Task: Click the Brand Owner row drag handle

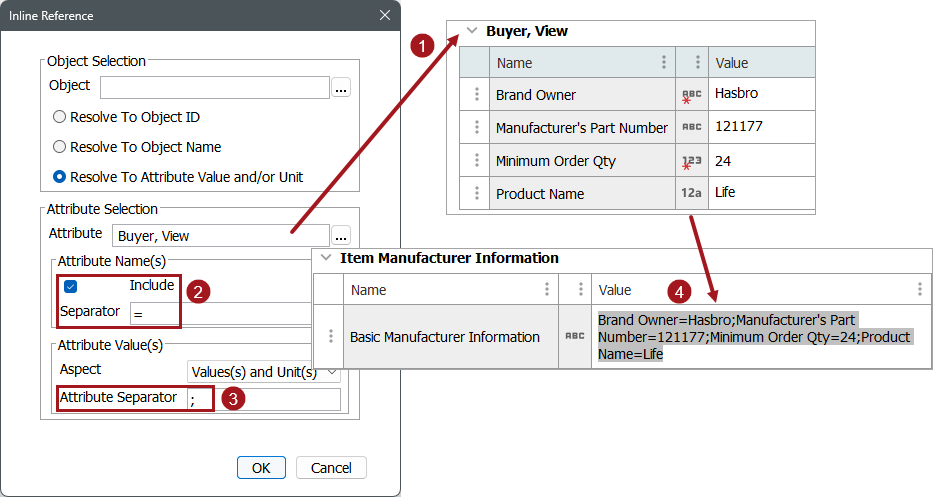Action: pos(476,95)
